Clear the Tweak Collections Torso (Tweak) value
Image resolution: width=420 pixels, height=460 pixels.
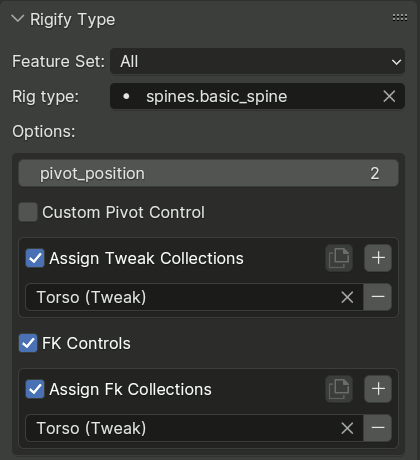tap(347, 297)
